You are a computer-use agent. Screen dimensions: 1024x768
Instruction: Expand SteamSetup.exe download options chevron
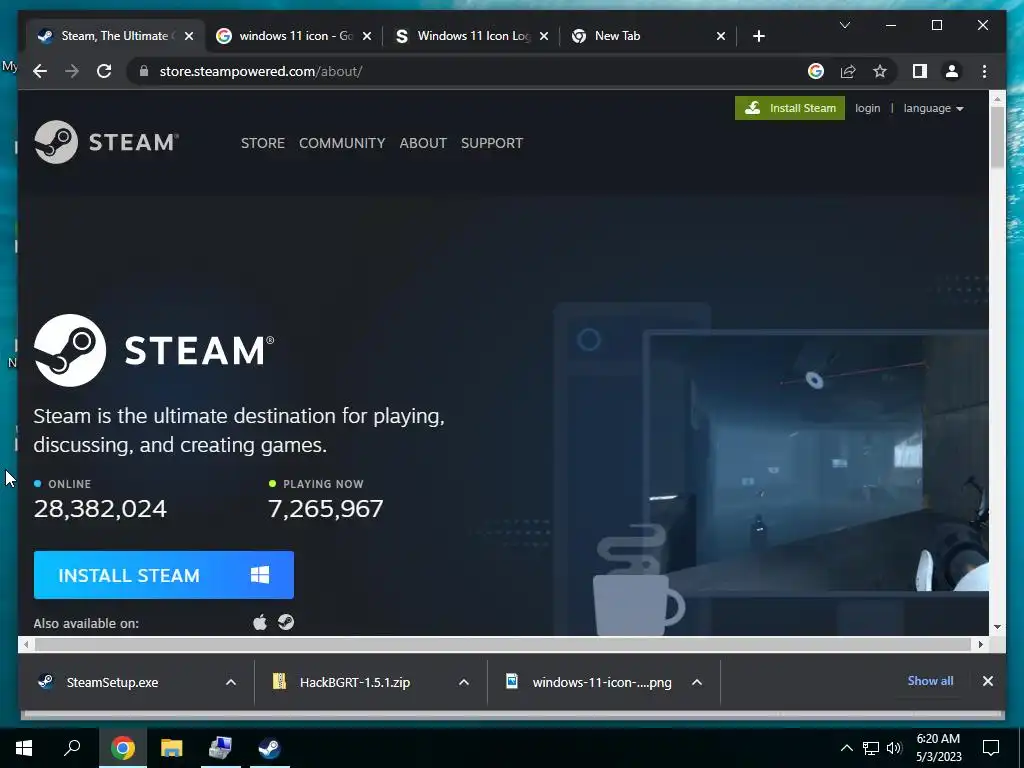(x=231, y=682)
